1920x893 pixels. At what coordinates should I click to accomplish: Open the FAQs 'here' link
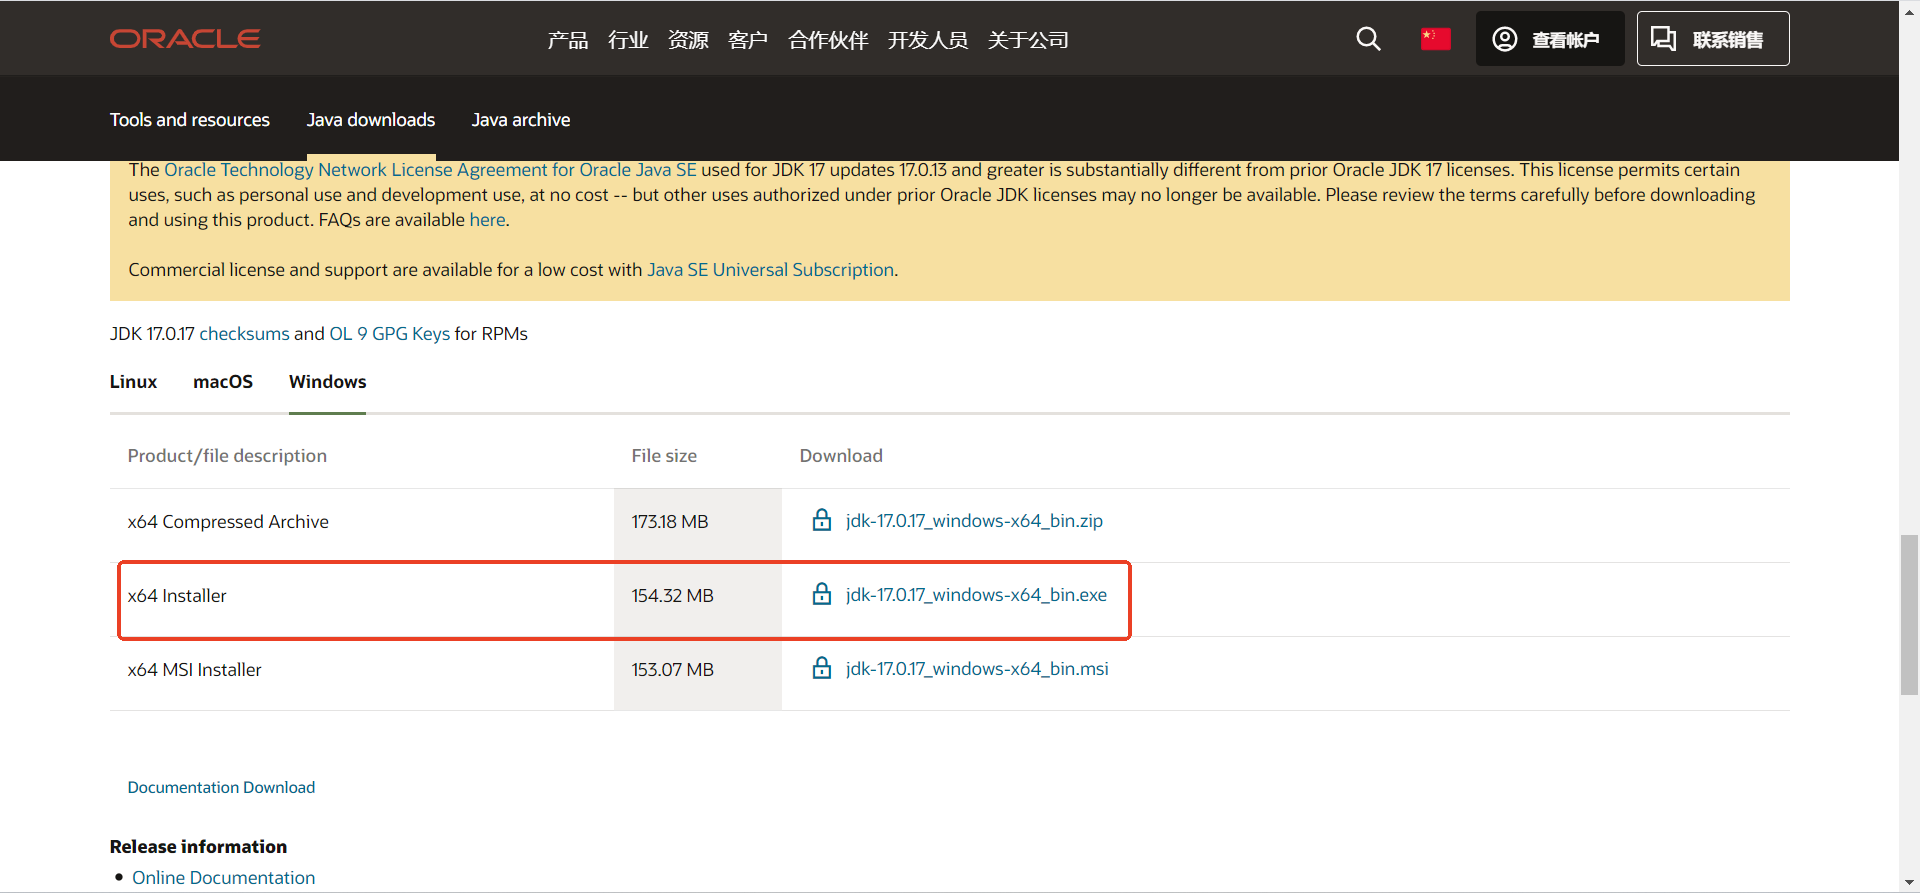[x=487, y=220]
